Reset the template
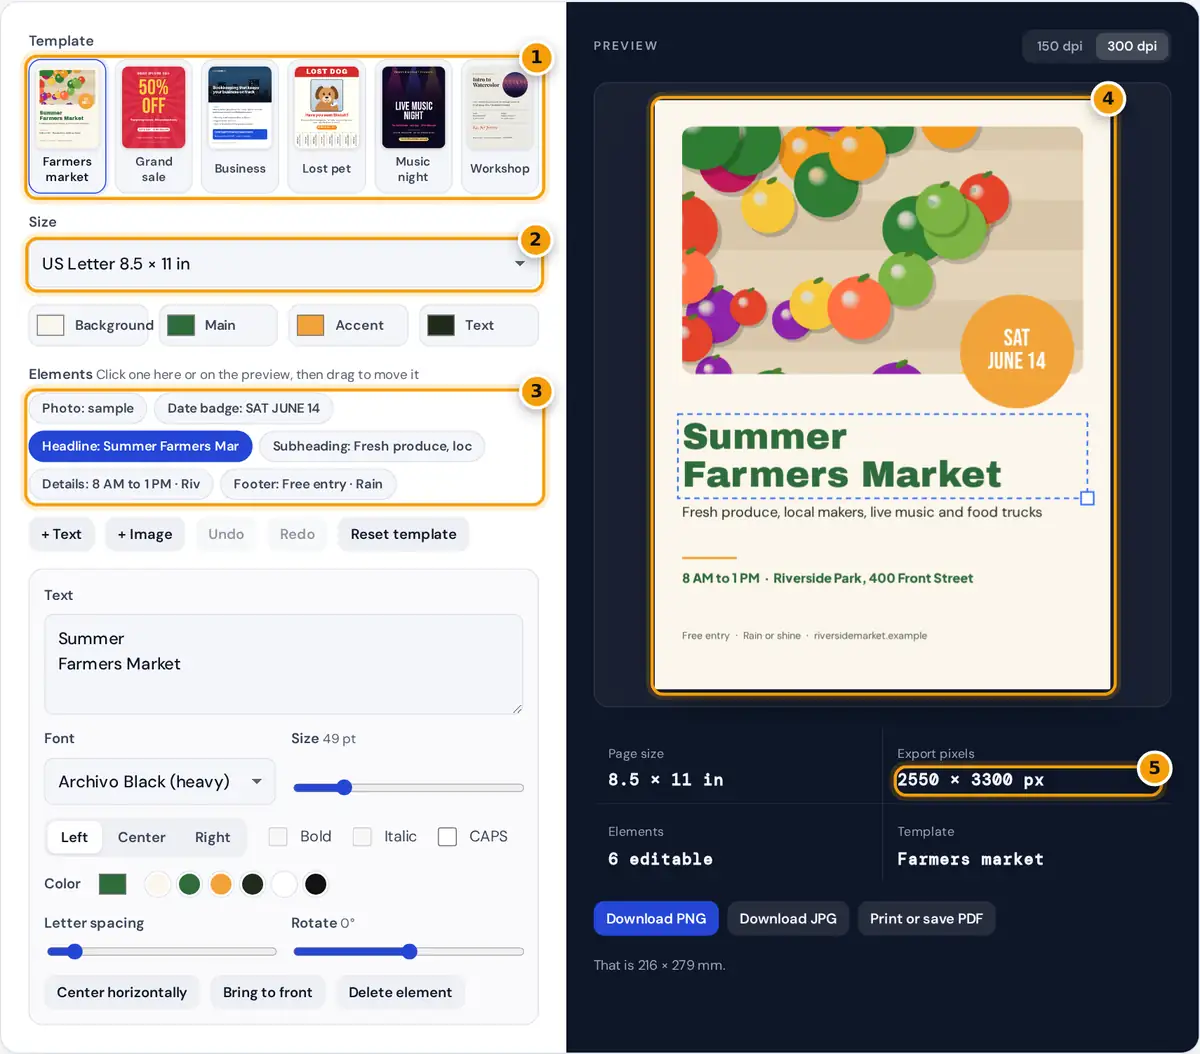The width and height of the screenshot is (1200, 1054). tap(403, 534)
